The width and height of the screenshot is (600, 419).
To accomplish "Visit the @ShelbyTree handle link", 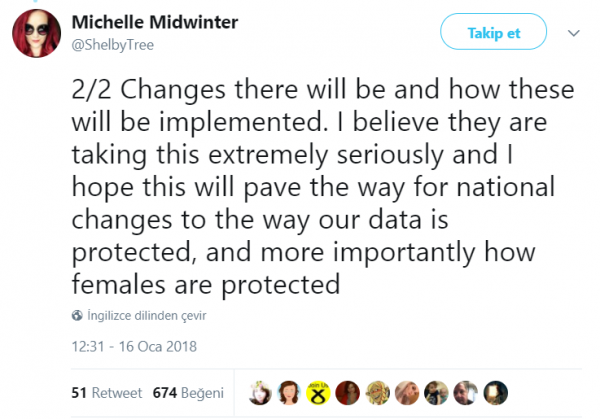I will (112, 45).
